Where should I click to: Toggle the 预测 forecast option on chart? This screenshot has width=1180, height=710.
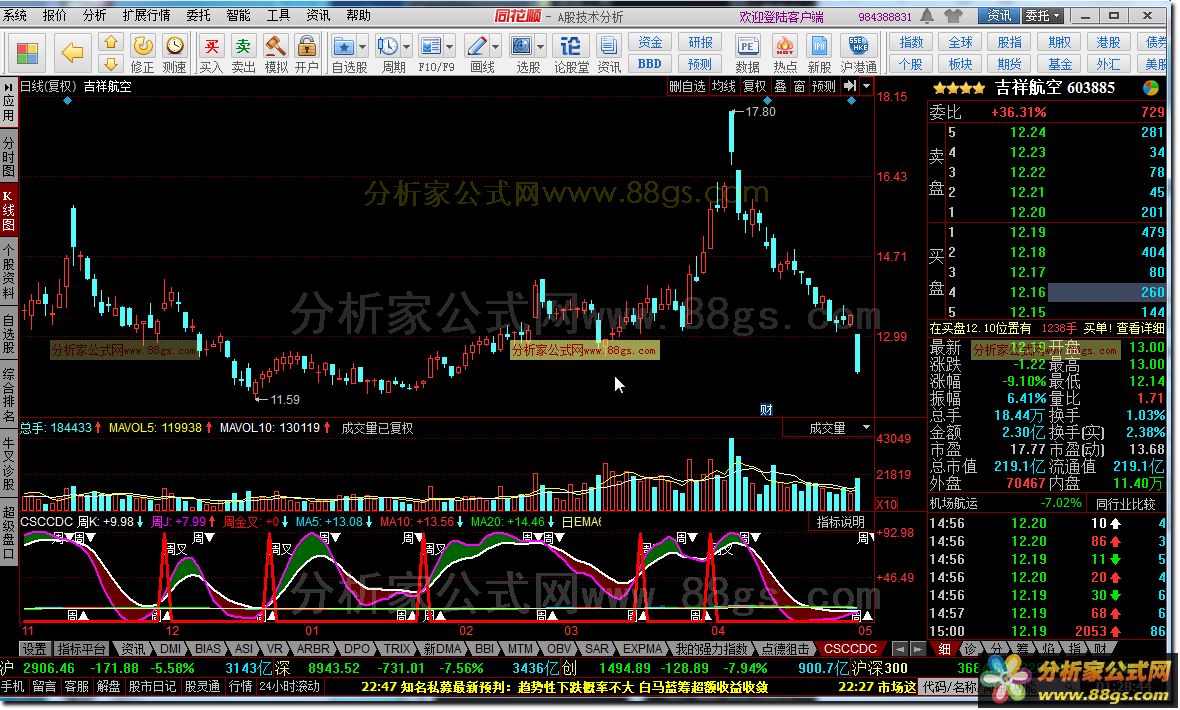pyautogui.click(x=823, y=87)
